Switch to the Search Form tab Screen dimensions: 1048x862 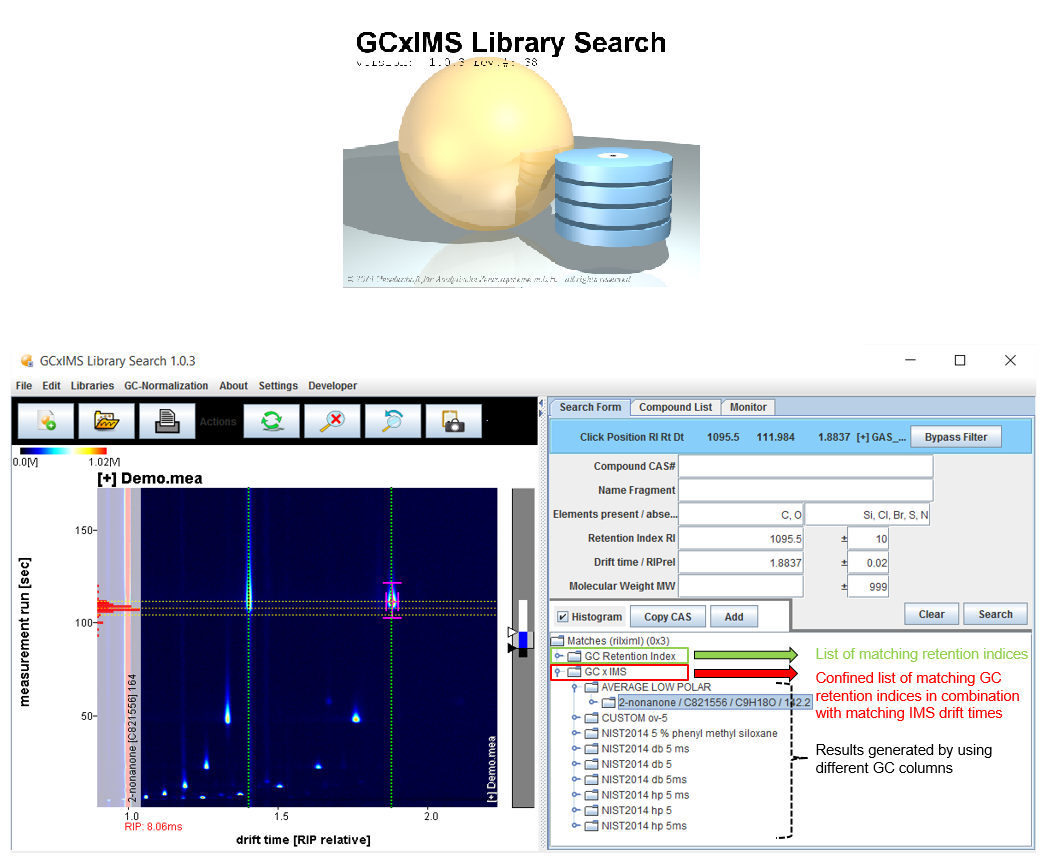coord(590,407)
